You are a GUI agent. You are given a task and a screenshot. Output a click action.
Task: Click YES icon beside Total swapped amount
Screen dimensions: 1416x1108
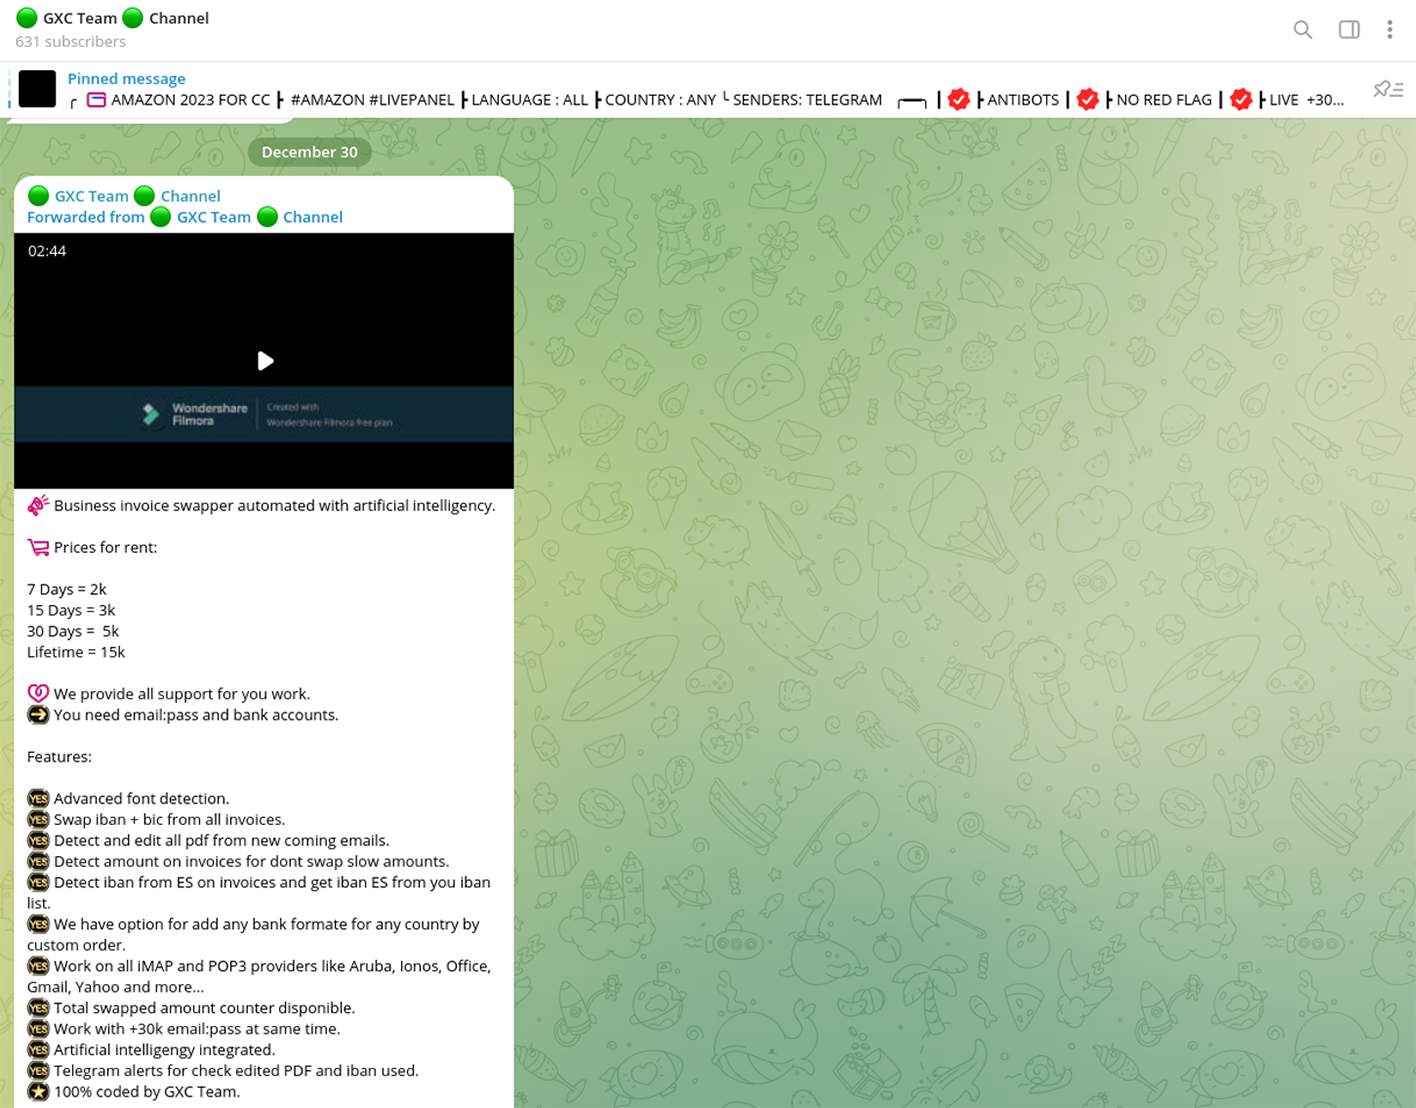coord(38,1008)
